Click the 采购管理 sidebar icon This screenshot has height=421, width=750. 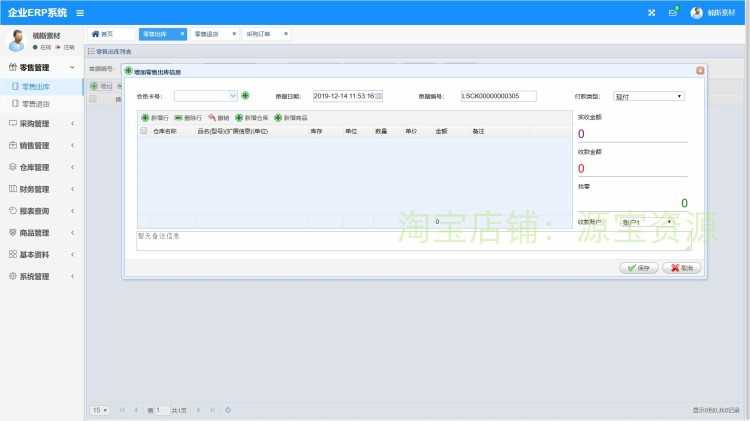click(13, 123)
